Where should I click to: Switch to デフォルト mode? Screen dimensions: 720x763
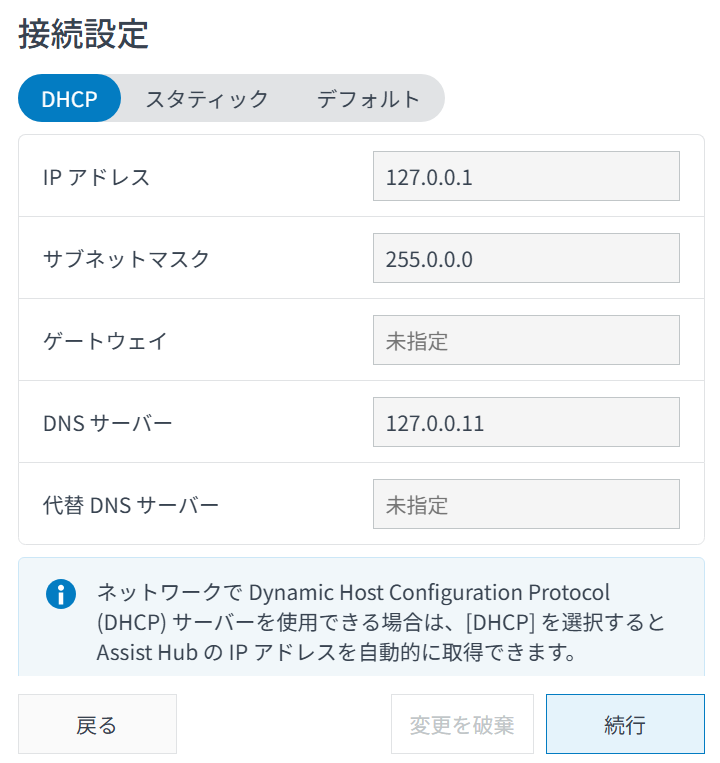[368, 99]
